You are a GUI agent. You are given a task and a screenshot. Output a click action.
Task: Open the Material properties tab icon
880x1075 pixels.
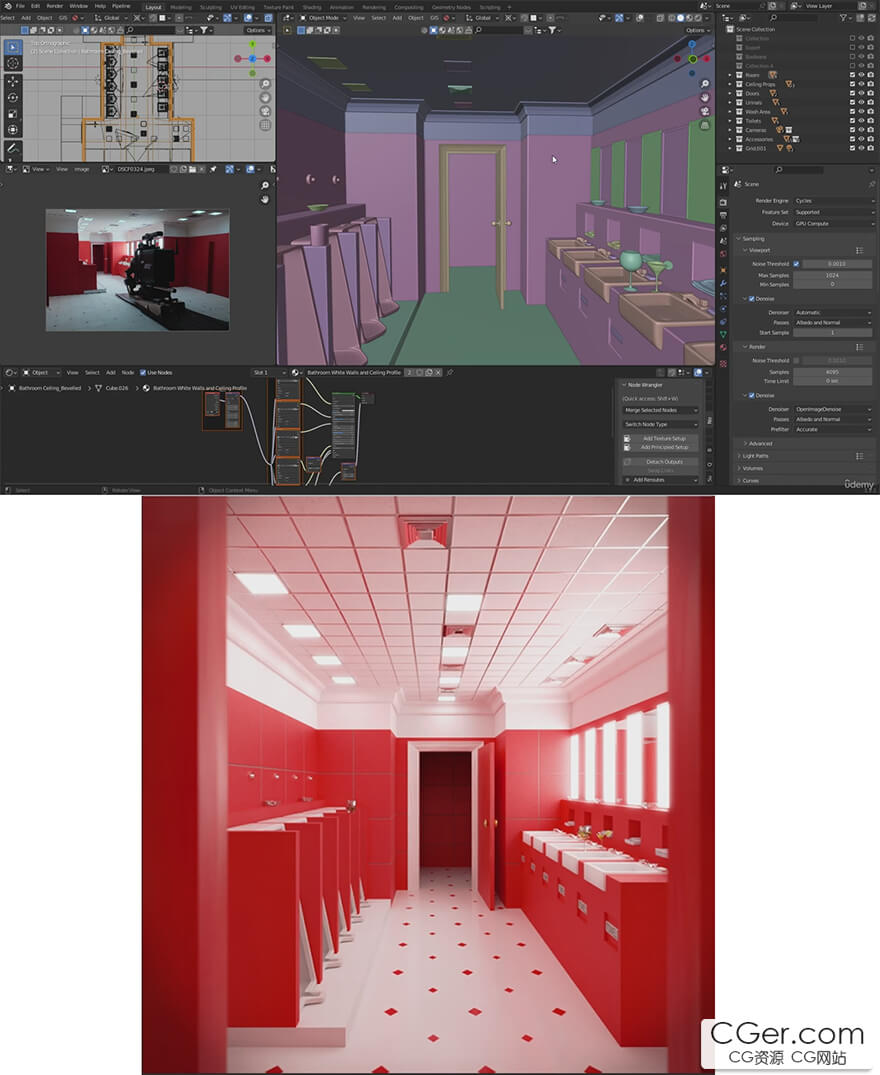(723, 347)
